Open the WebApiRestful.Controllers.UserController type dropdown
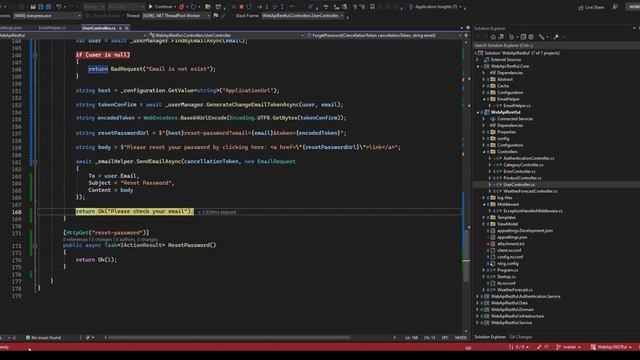The image size is (640, 360). 227,36
